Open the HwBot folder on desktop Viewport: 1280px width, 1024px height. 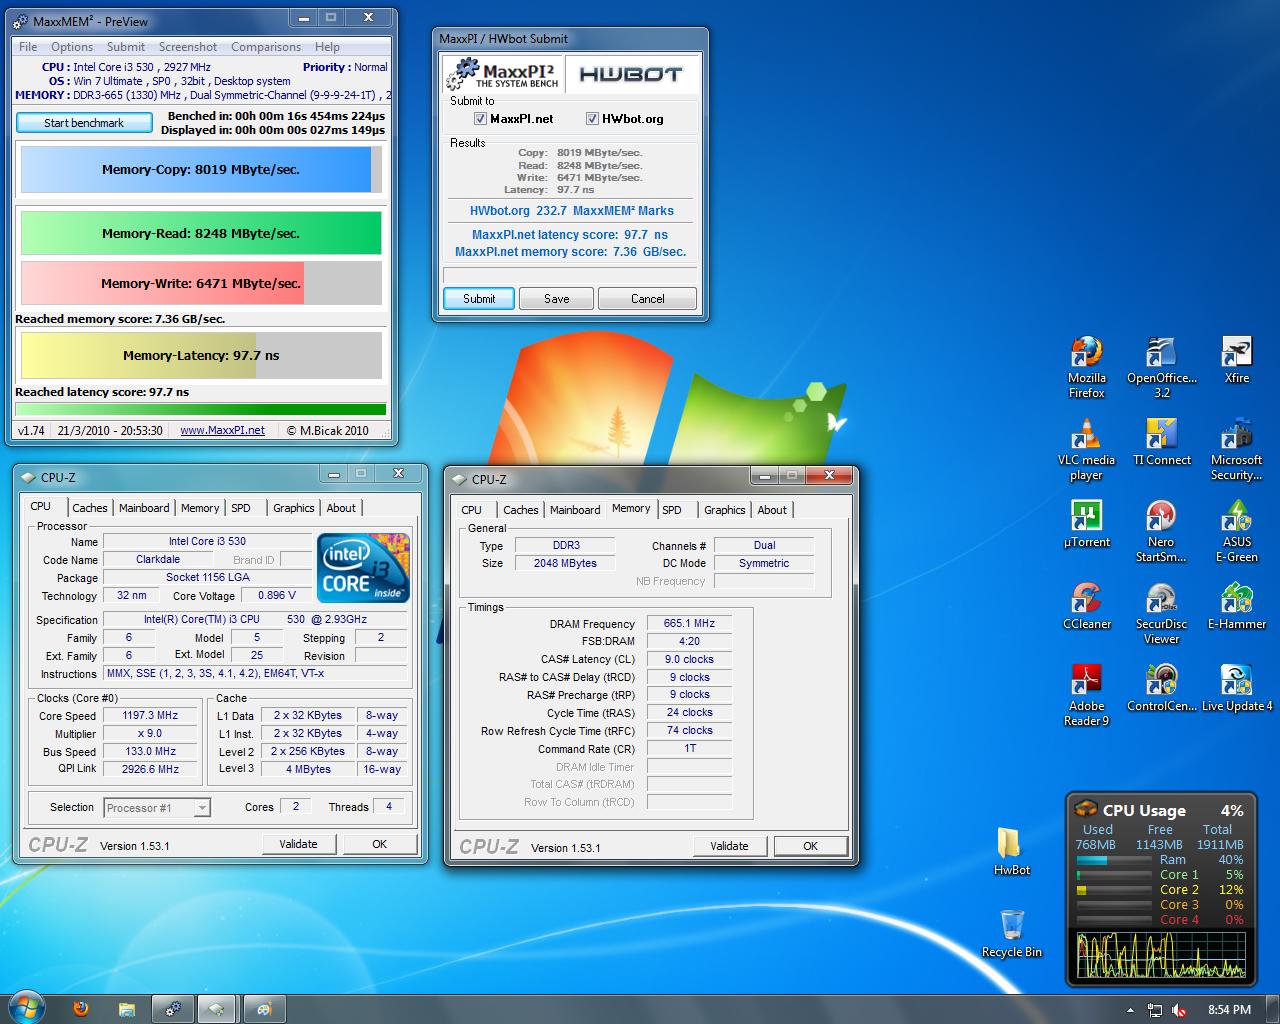1011,852
